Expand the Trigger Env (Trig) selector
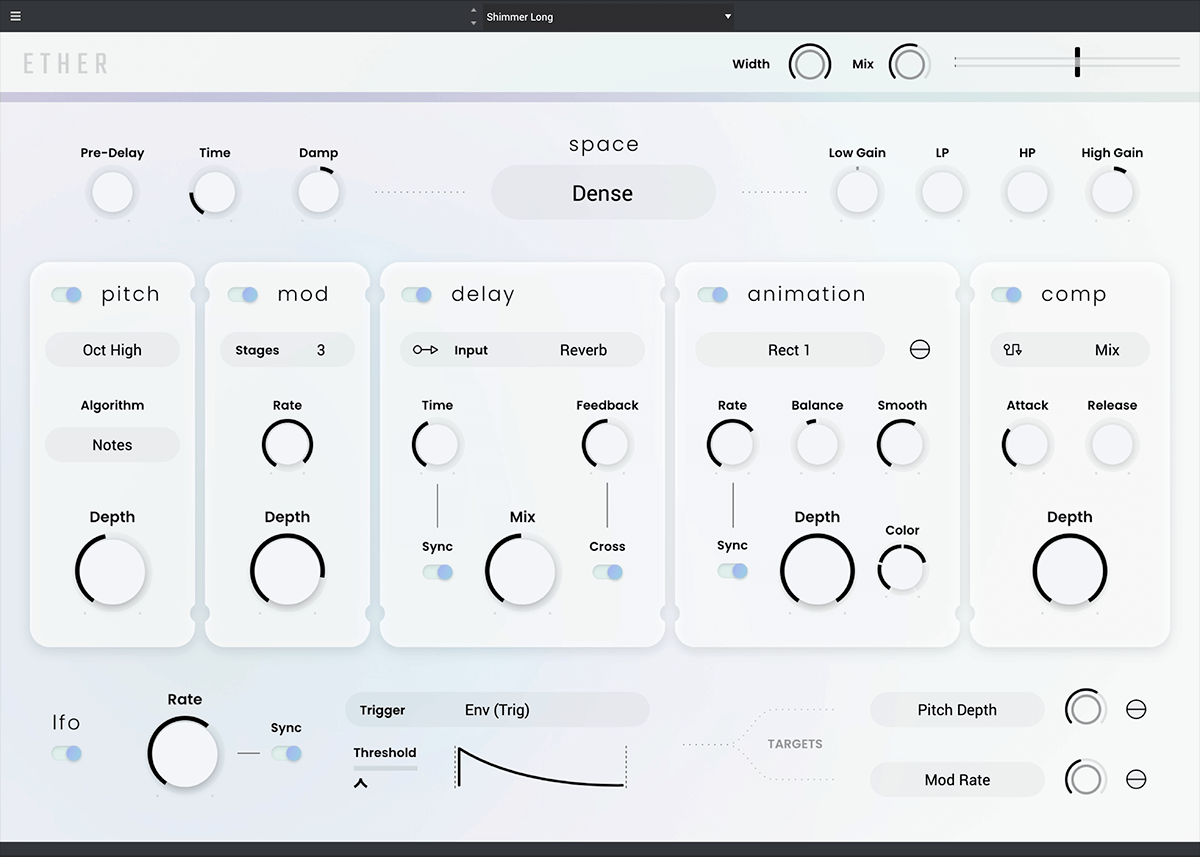Screen dimensions: 1200x857 pyautogui.click(x=497, y=710)
